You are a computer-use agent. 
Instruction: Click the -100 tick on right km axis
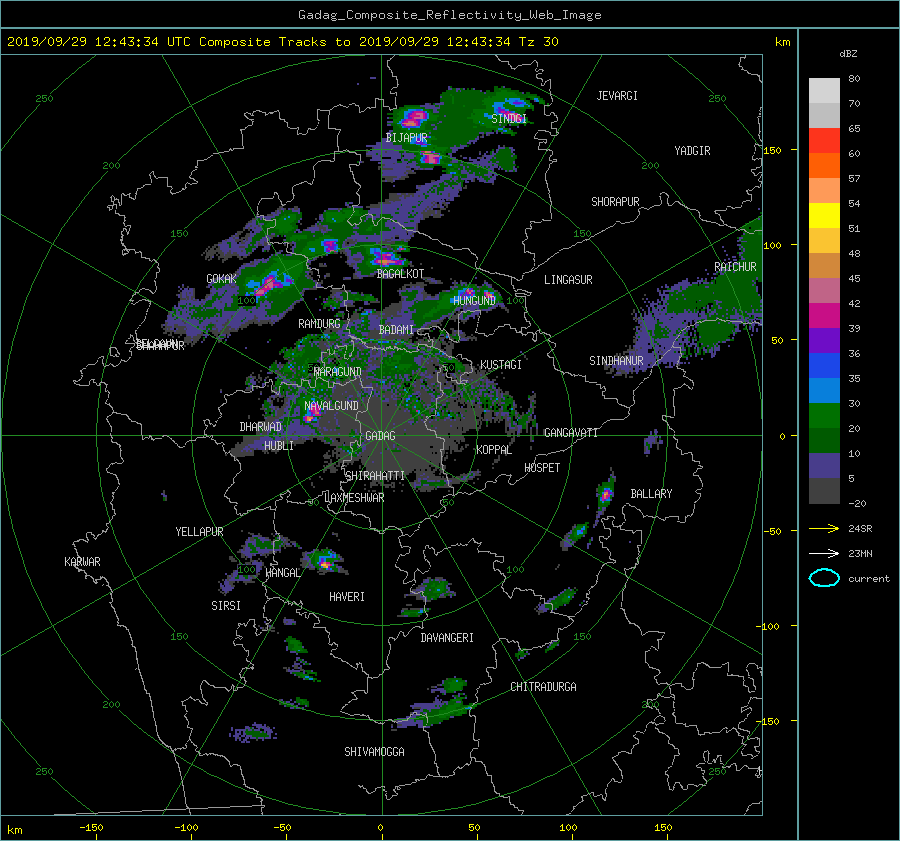point(769,626)
